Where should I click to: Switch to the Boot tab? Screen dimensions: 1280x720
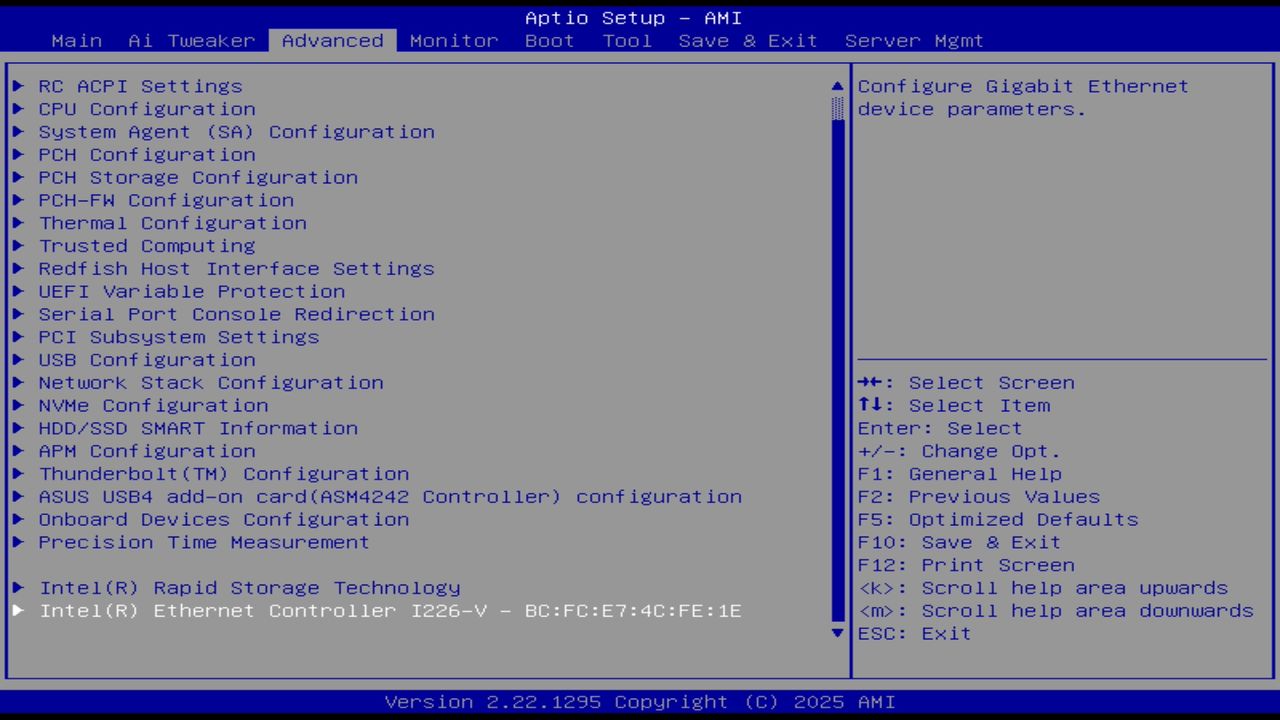pos(549,40)
